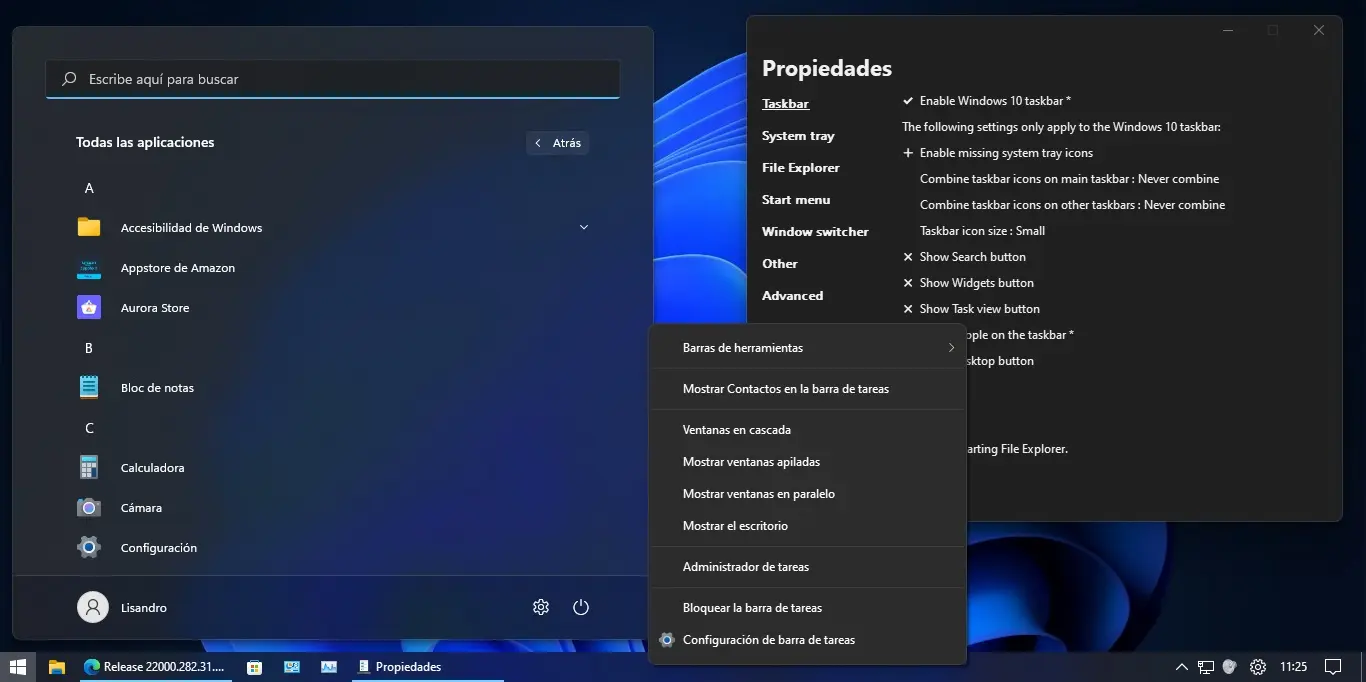This screenshot has width=1366, height=682.
Task: Open the performance monitor taskbar icon
Action: 329,667
